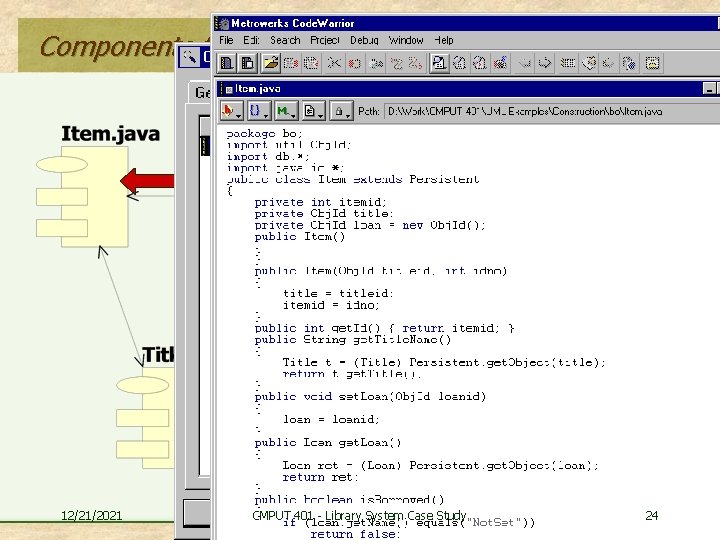720x540 pixels.
Task: Click the slide number 24
Action: [x=652, y=515]
